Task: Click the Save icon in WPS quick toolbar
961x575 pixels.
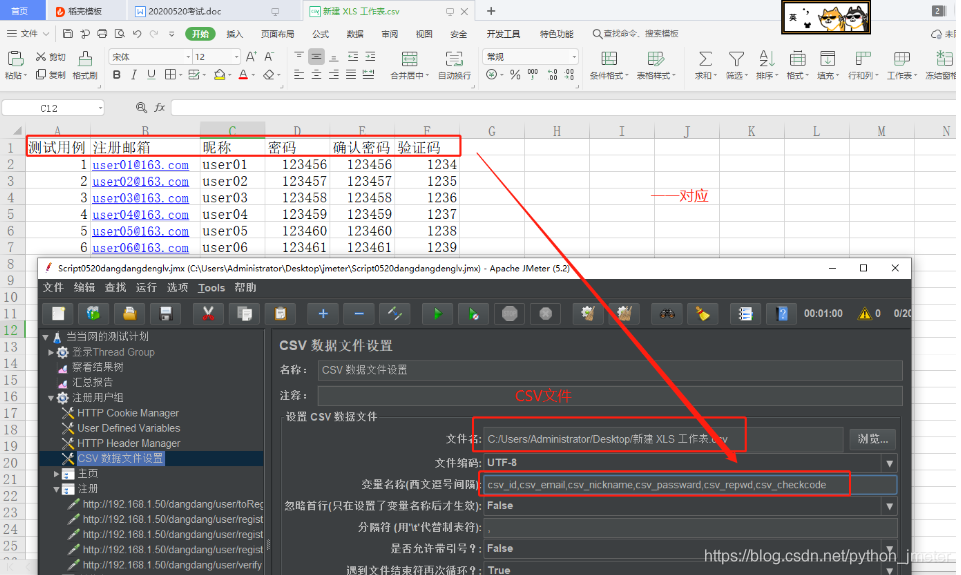Action: tap(68, 34)
